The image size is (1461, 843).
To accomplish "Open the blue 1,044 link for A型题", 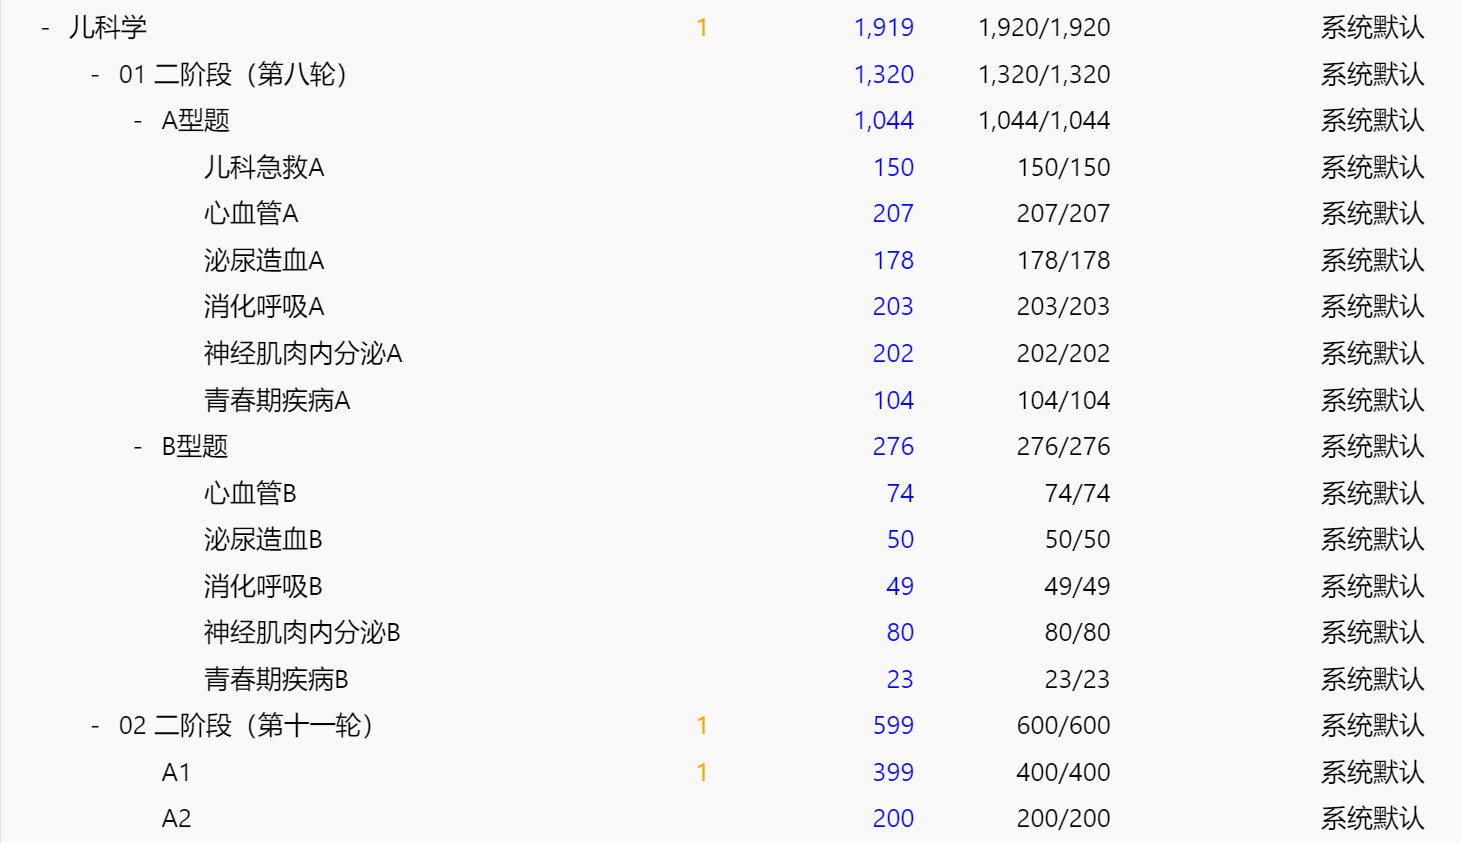I will 883,121.
